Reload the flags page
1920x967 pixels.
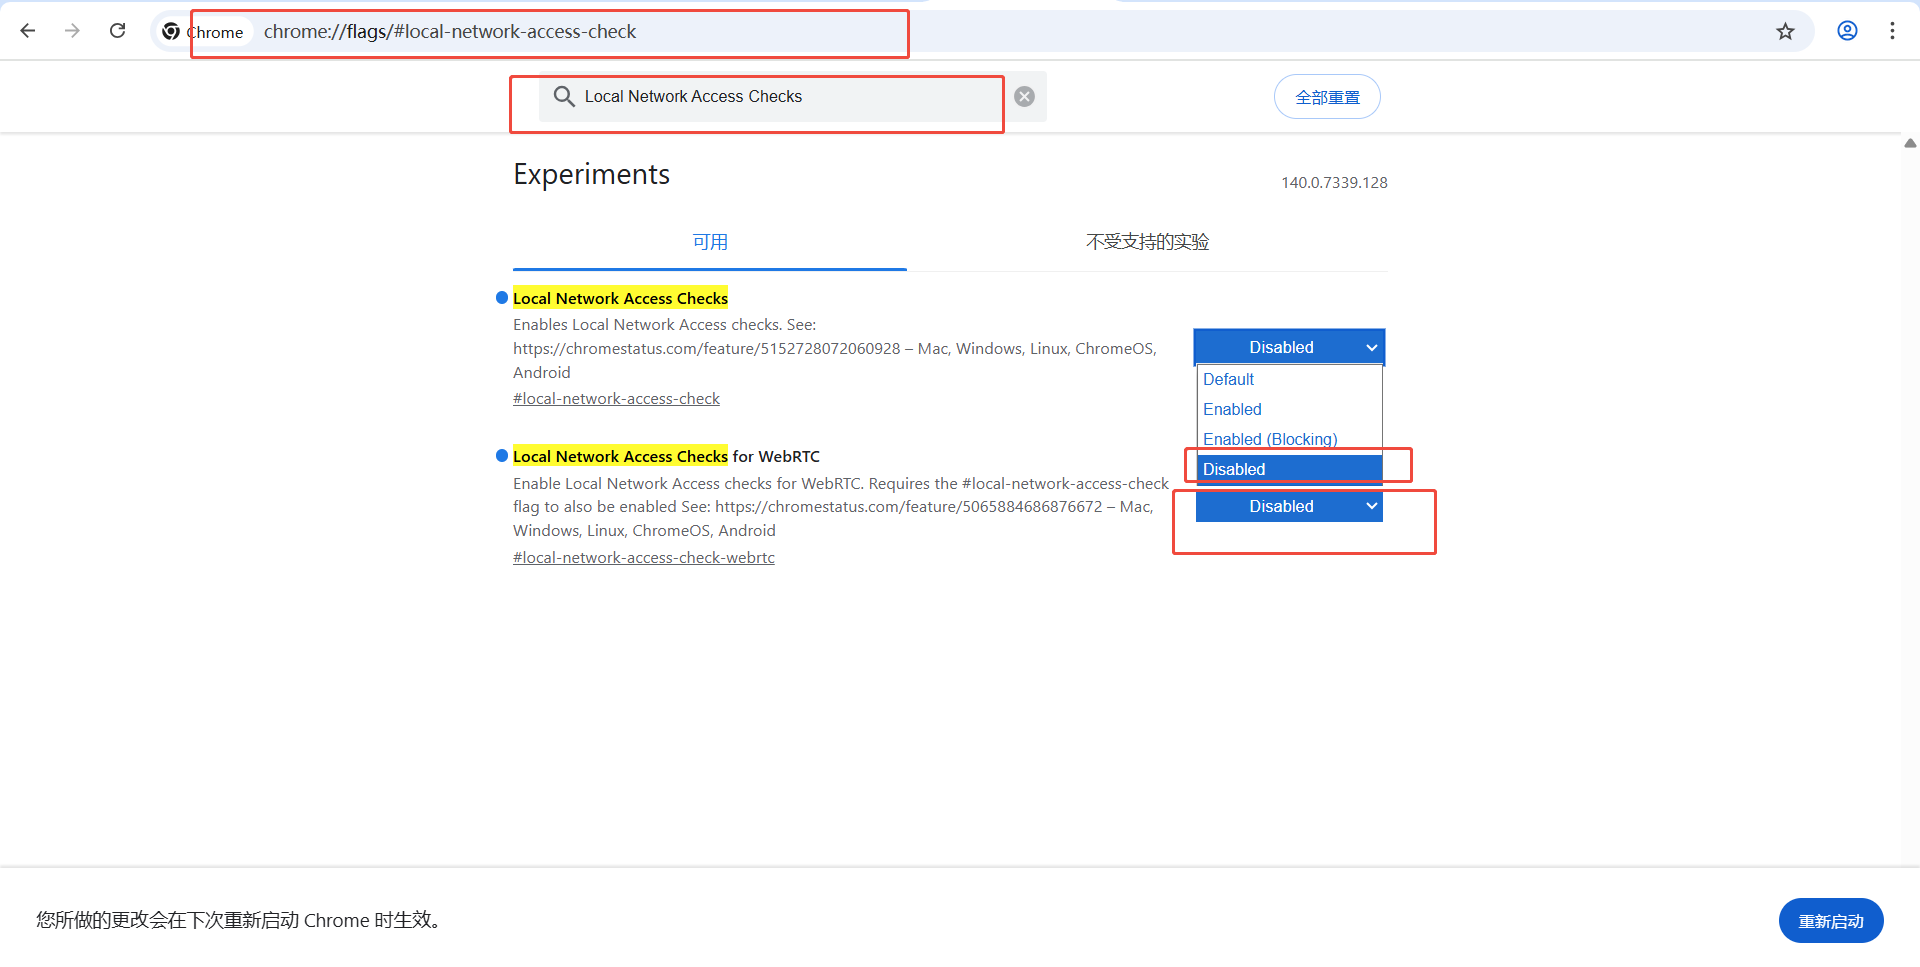117,31
